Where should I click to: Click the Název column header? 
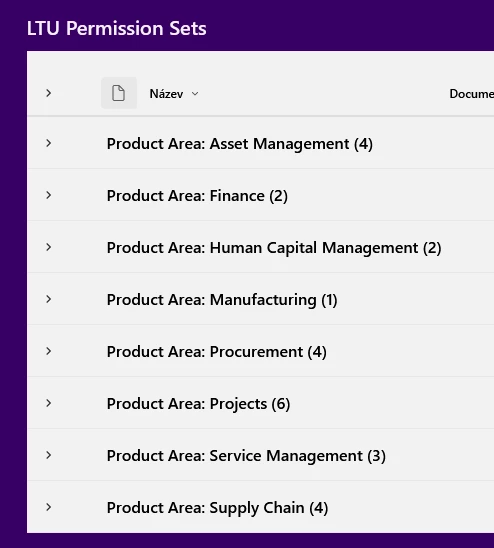point(174,94)
